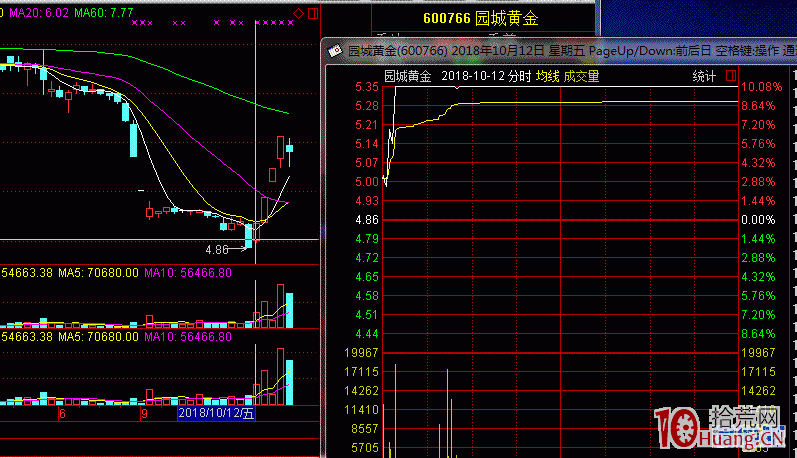Screen dimensions: 797x458
Task: Click the 10.08% limit-up percentage label
Action: (x=761, y=87)
